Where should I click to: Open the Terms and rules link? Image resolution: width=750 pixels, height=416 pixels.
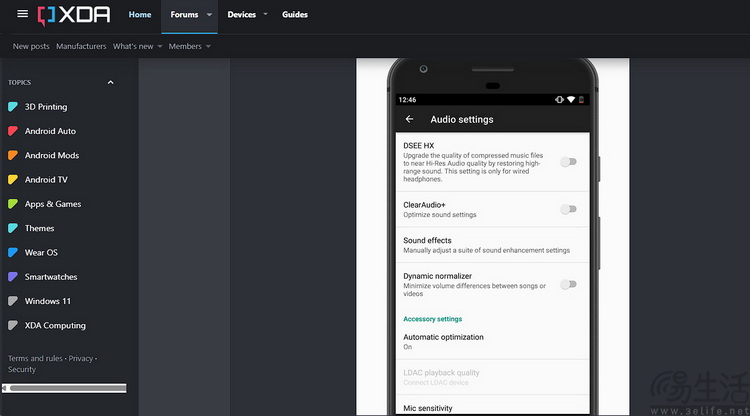pos(35,359)
